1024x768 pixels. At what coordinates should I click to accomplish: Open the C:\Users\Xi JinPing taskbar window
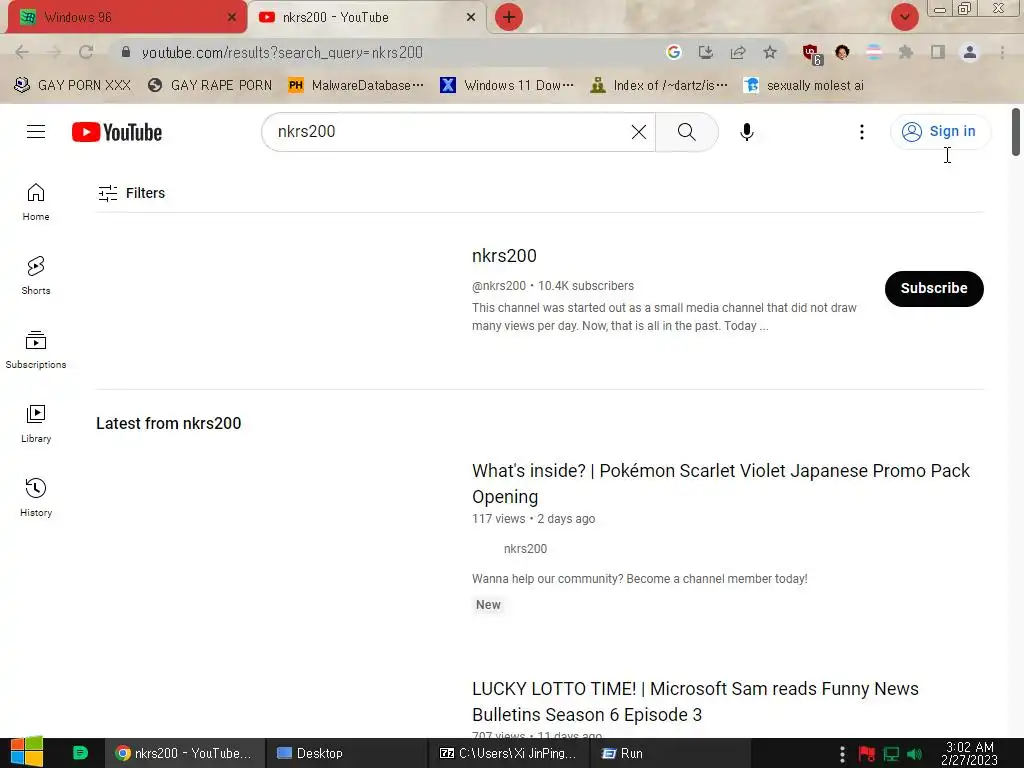pos(508,754)
